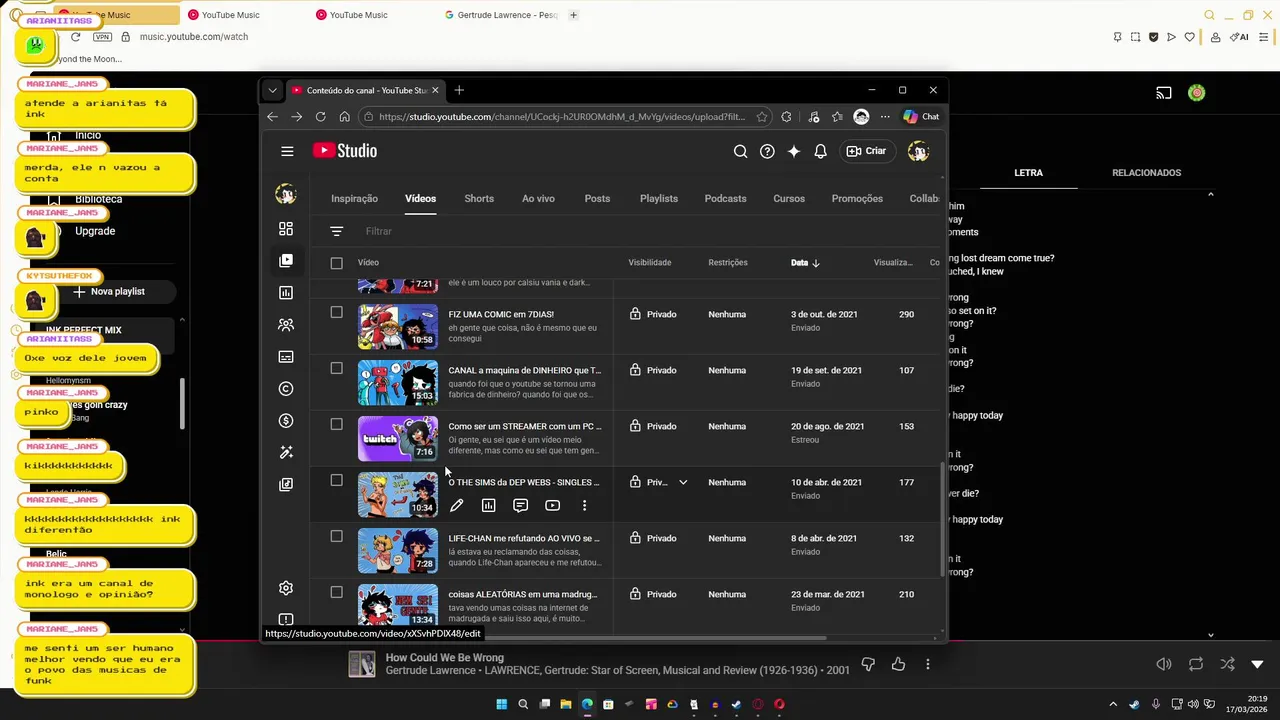Like the song in YouTube Music player
Image resolution: width=1280 pixels, height=720 pixels.
point(898,664)
